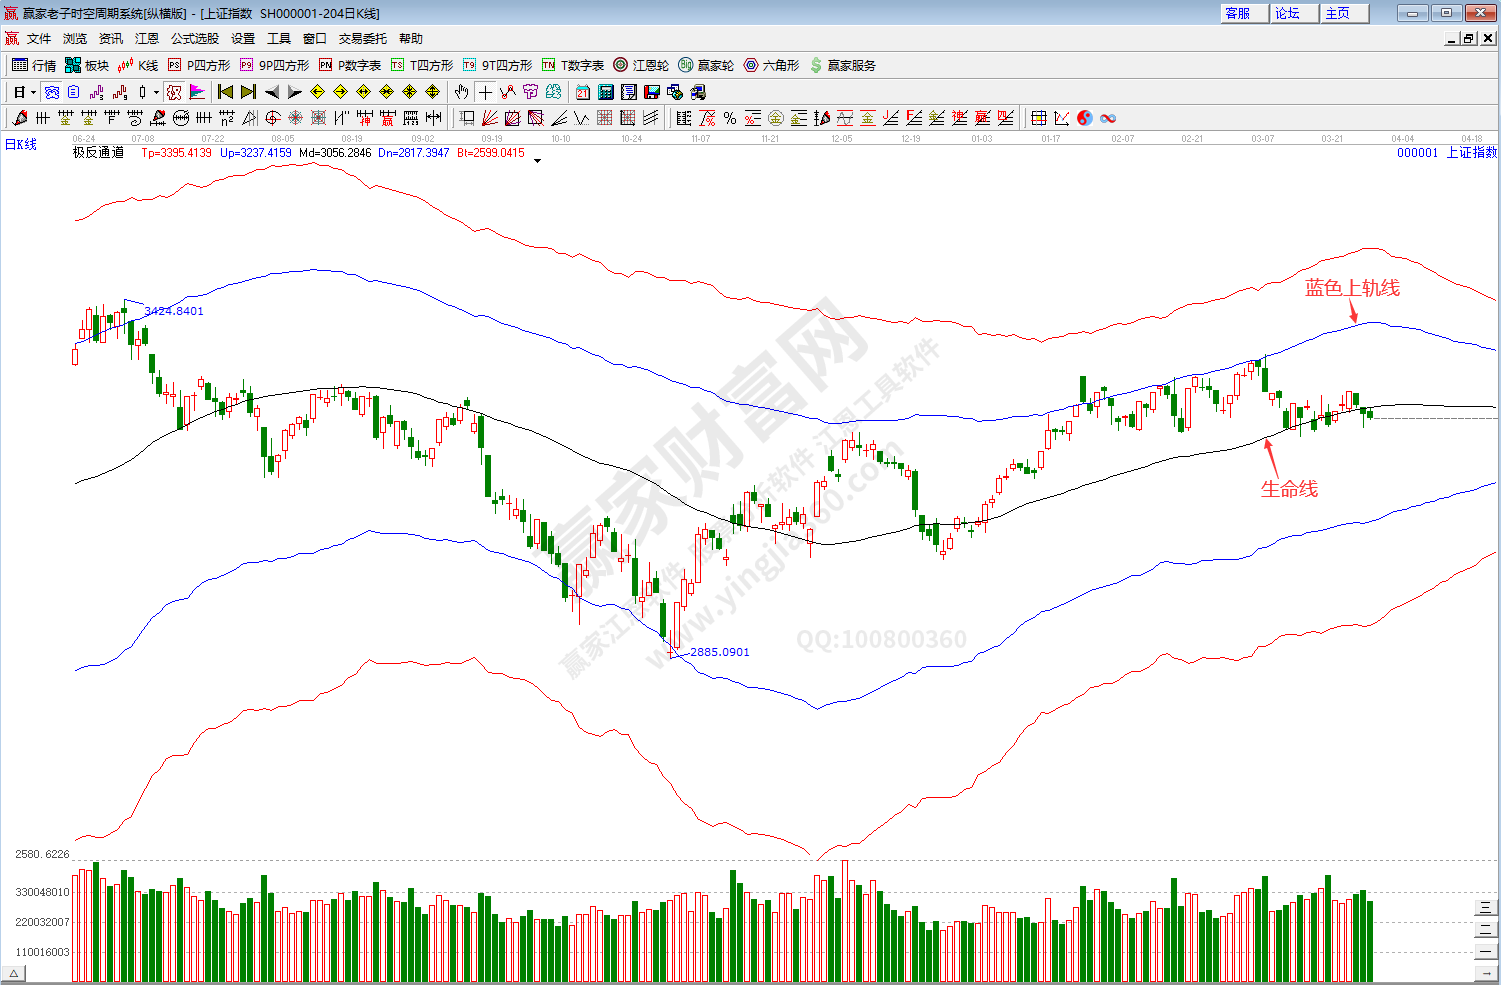Open the 极反通道 indicator dropdown arrow
Image resolution: width=1501 pixels, height=985 pixels.
click(x=537, y=160)
